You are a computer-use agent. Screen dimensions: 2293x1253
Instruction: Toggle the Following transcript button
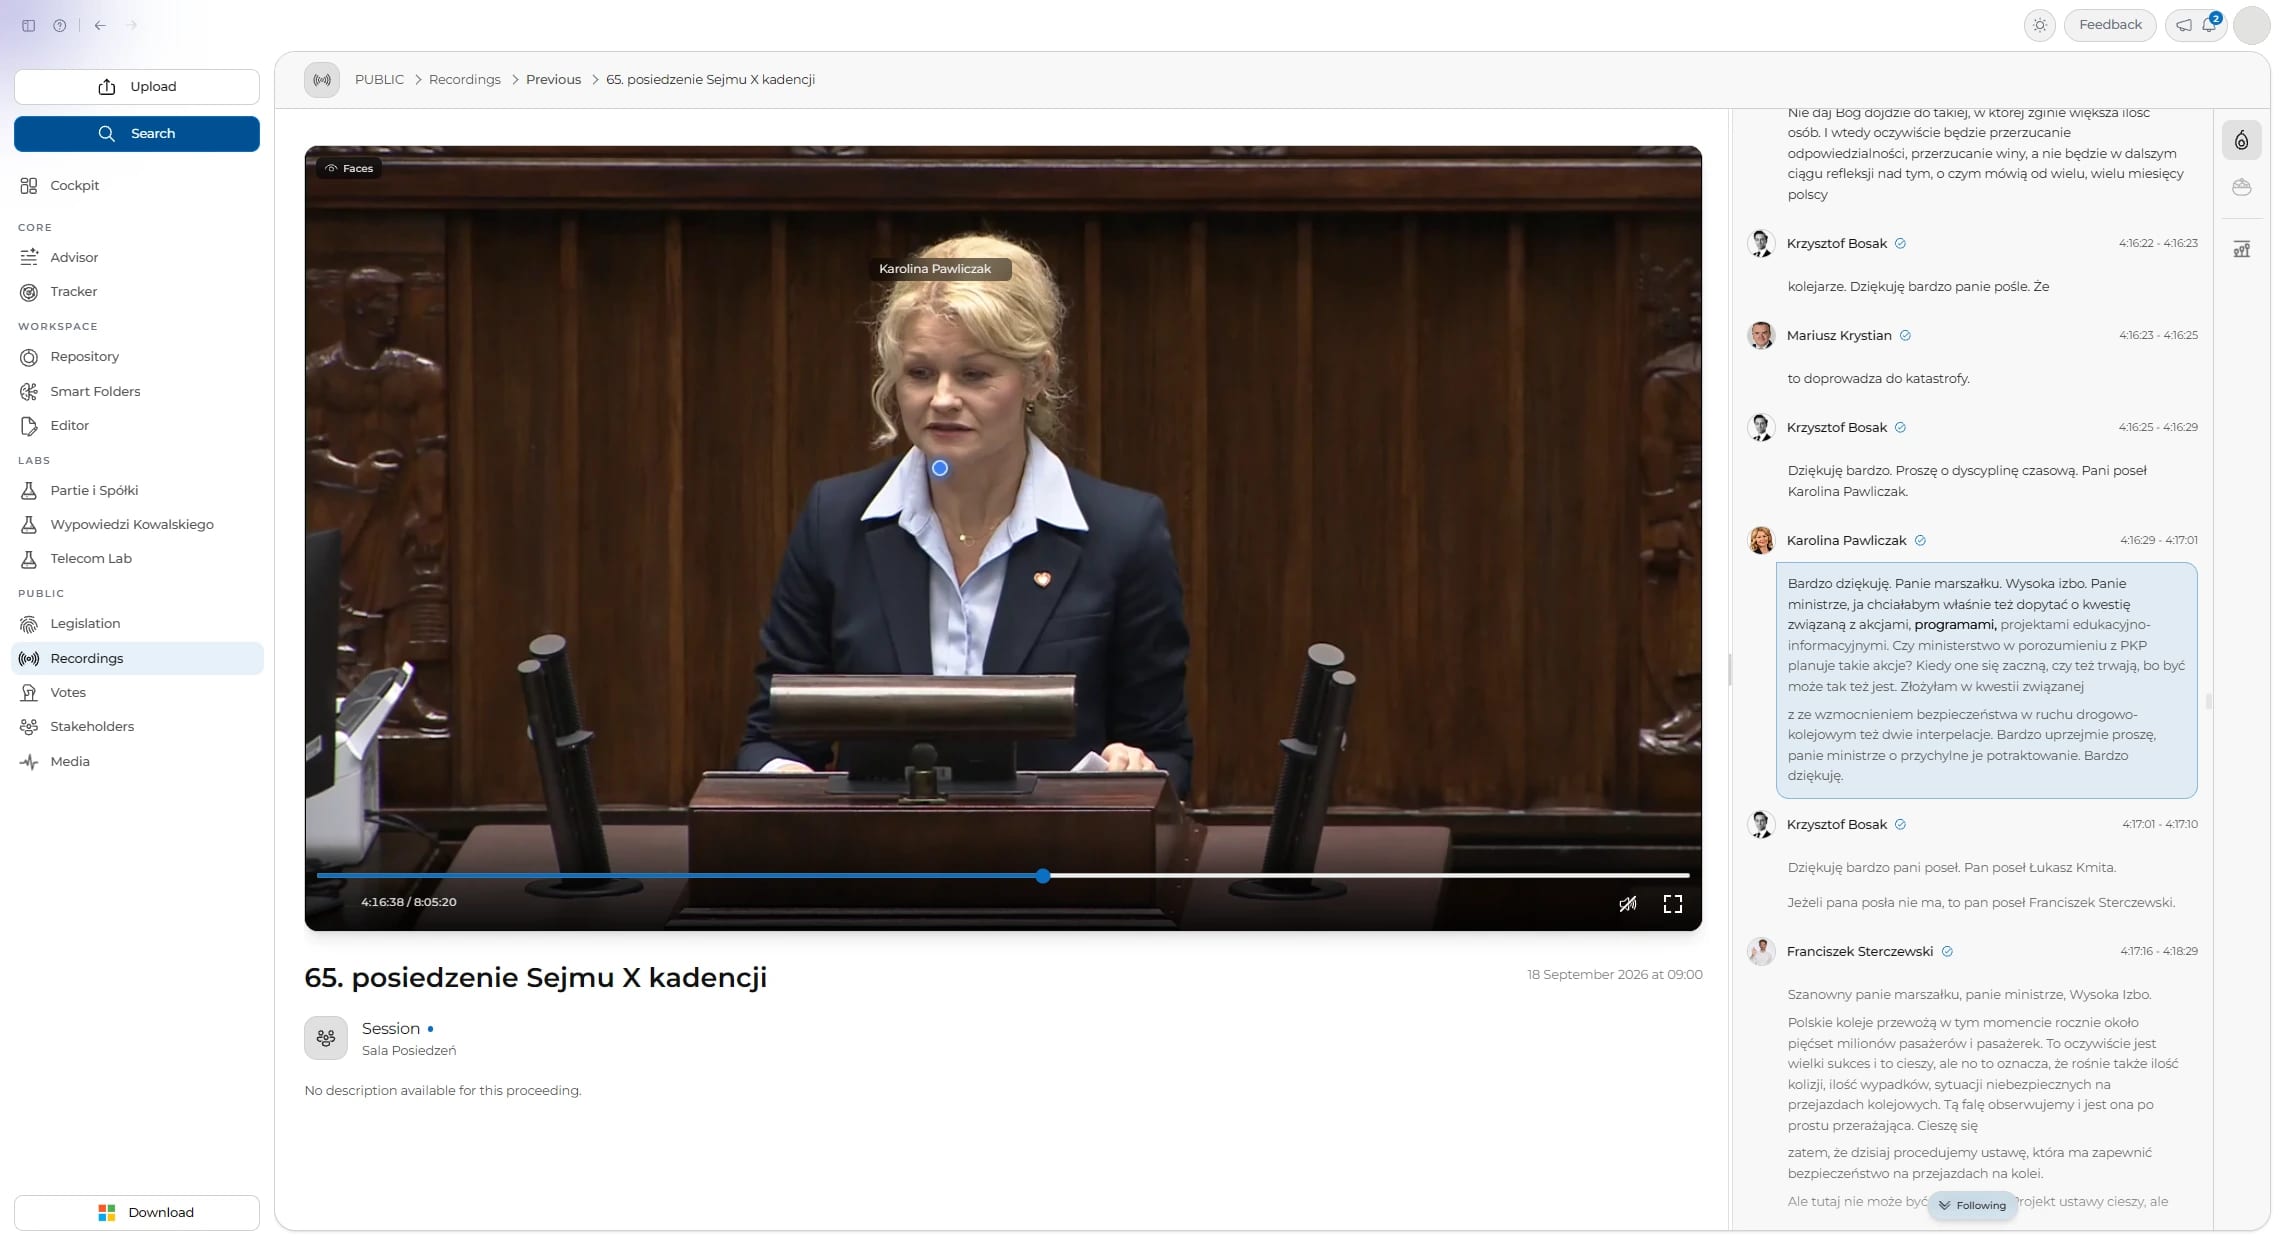click(x=1973, y=1206)
